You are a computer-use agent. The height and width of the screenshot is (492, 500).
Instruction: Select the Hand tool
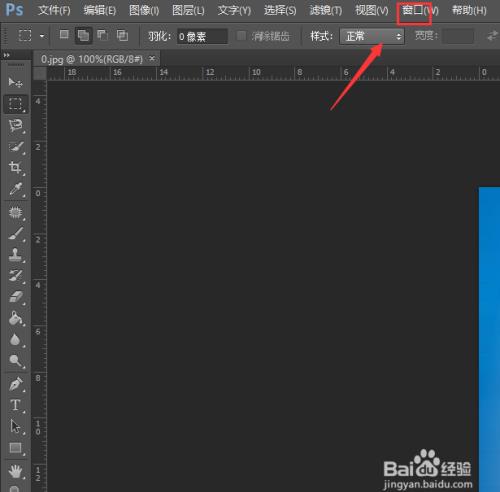click(x=16, y=471)
